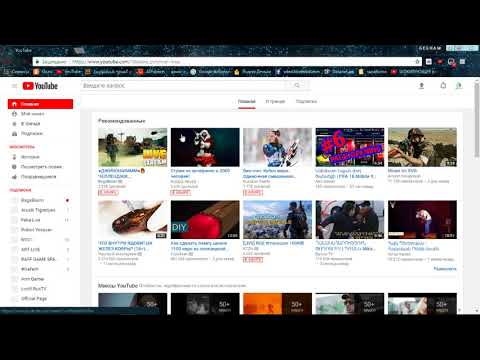Open the hamburger guide menu beside YouTube logo
Screen dimensions: 480x360
[14, 86]
